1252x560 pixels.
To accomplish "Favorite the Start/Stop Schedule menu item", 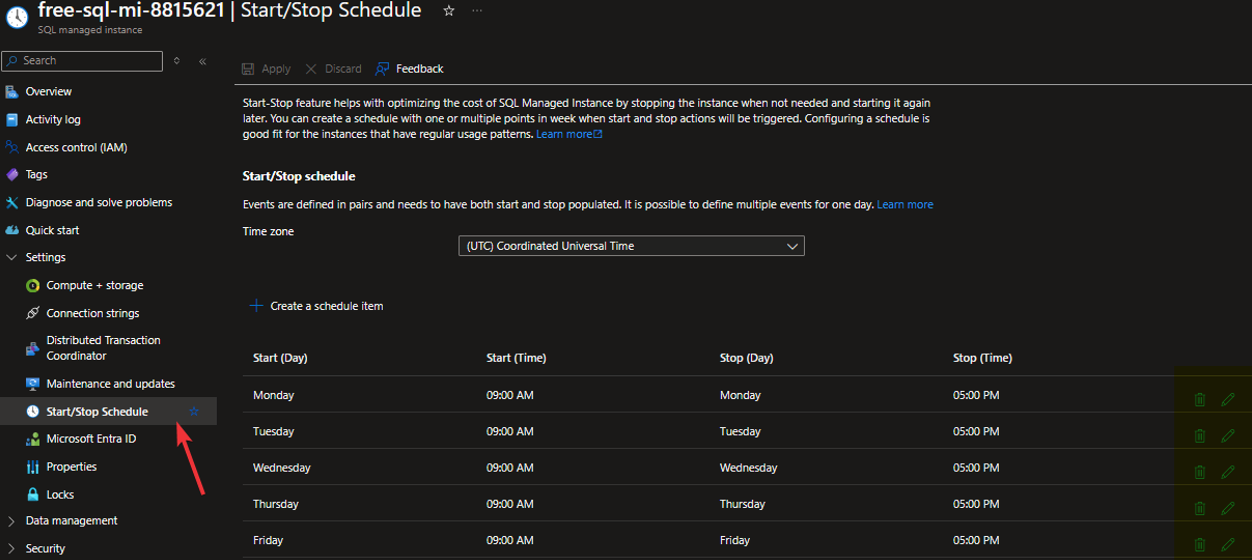I will point(194,412).
